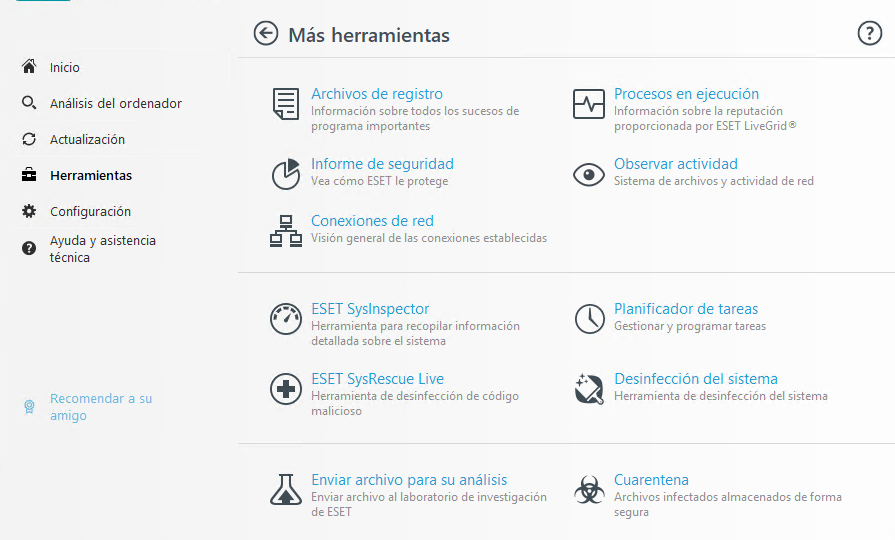
Task: Open the Configuración section
Action: pyautogui.click(x=90, y=212)
